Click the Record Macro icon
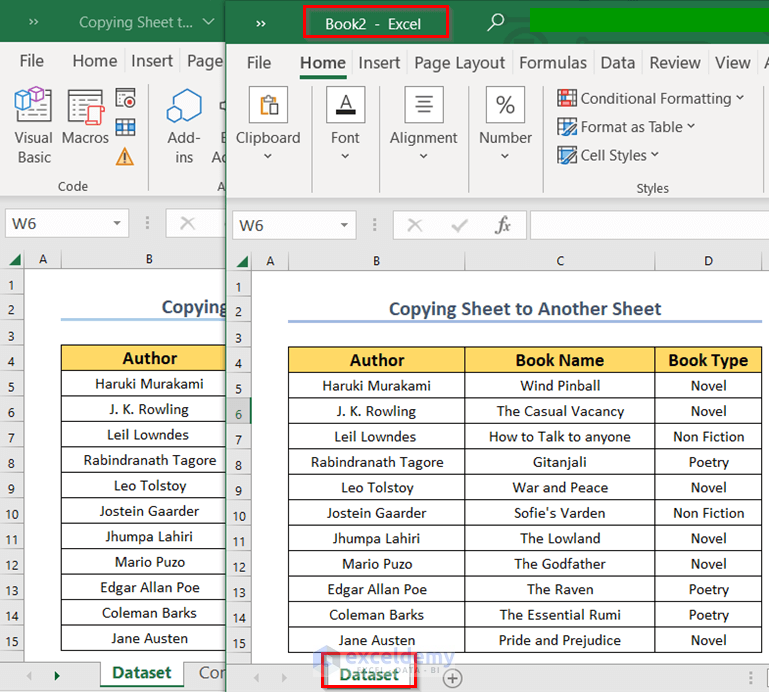The width and height of the screenshot is (769, 692). [x=125, y=98]
